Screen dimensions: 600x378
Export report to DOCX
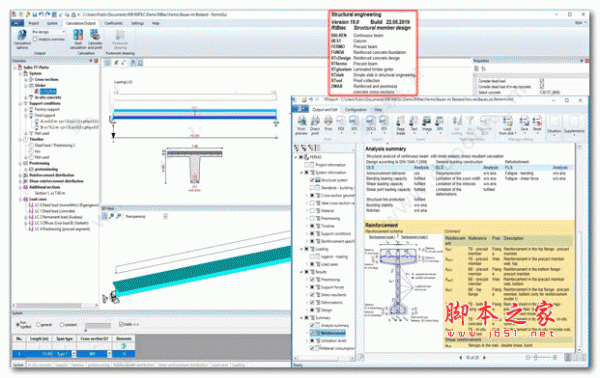pos(370,124)
